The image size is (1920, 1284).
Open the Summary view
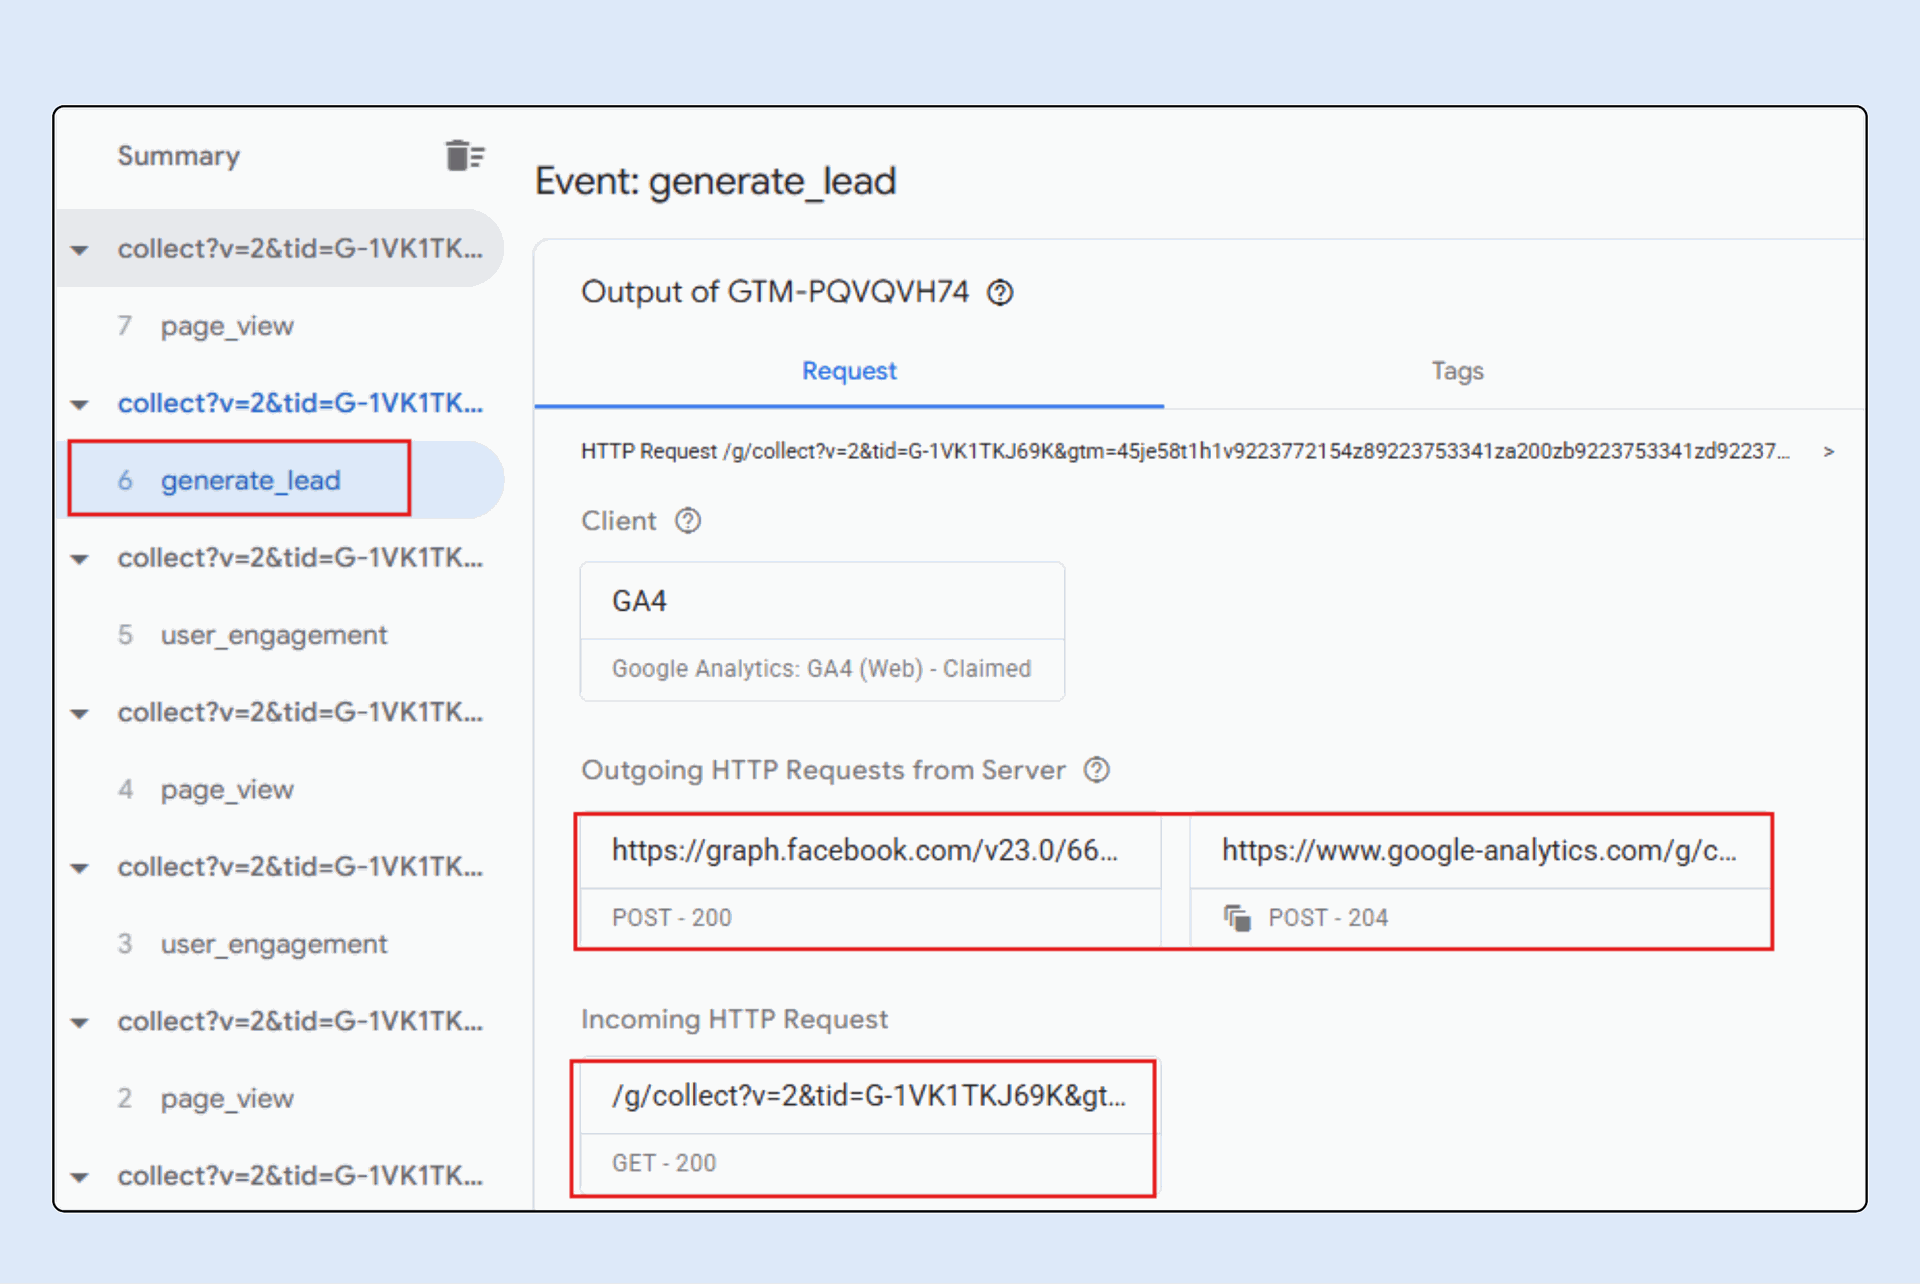[x=179, y=156]
